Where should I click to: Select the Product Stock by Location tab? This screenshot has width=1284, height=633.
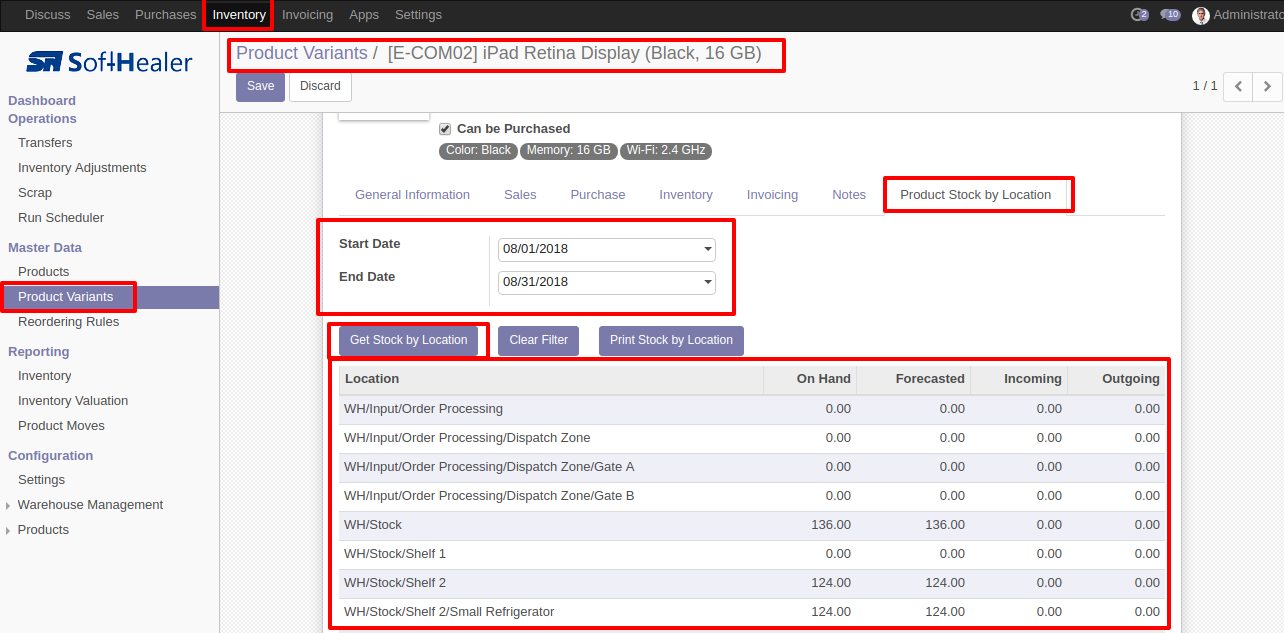tap(976, 195)
